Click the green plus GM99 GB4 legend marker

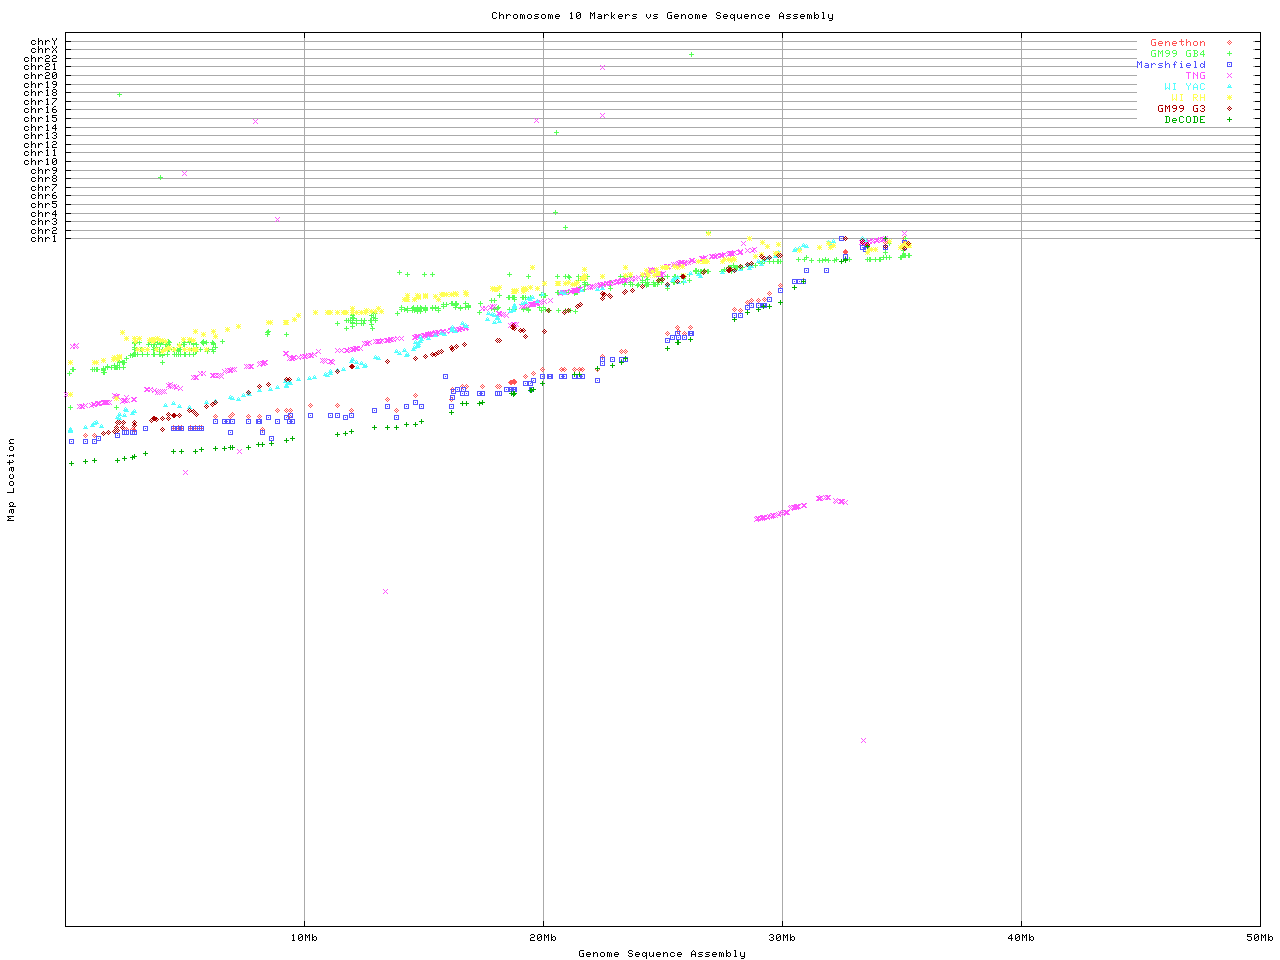coord(1229,54)
